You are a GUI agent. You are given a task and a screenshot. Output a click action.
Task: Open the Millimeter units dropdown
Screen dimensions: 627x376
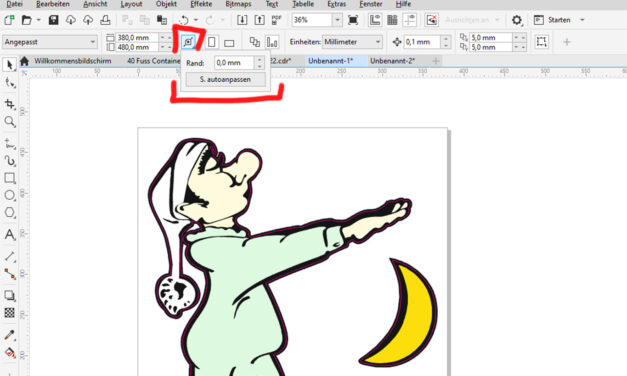(x=352, y=42)
